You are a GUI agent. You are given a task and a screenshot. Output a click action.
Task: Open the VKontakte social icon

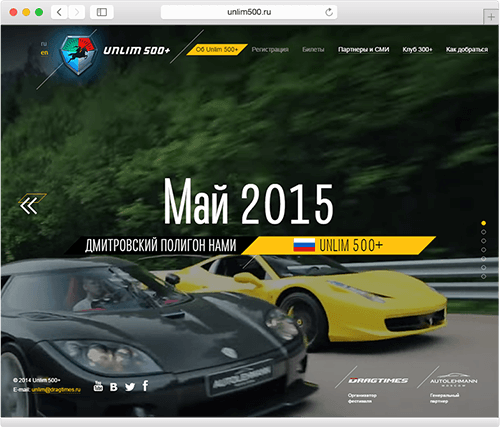[114, 387]
